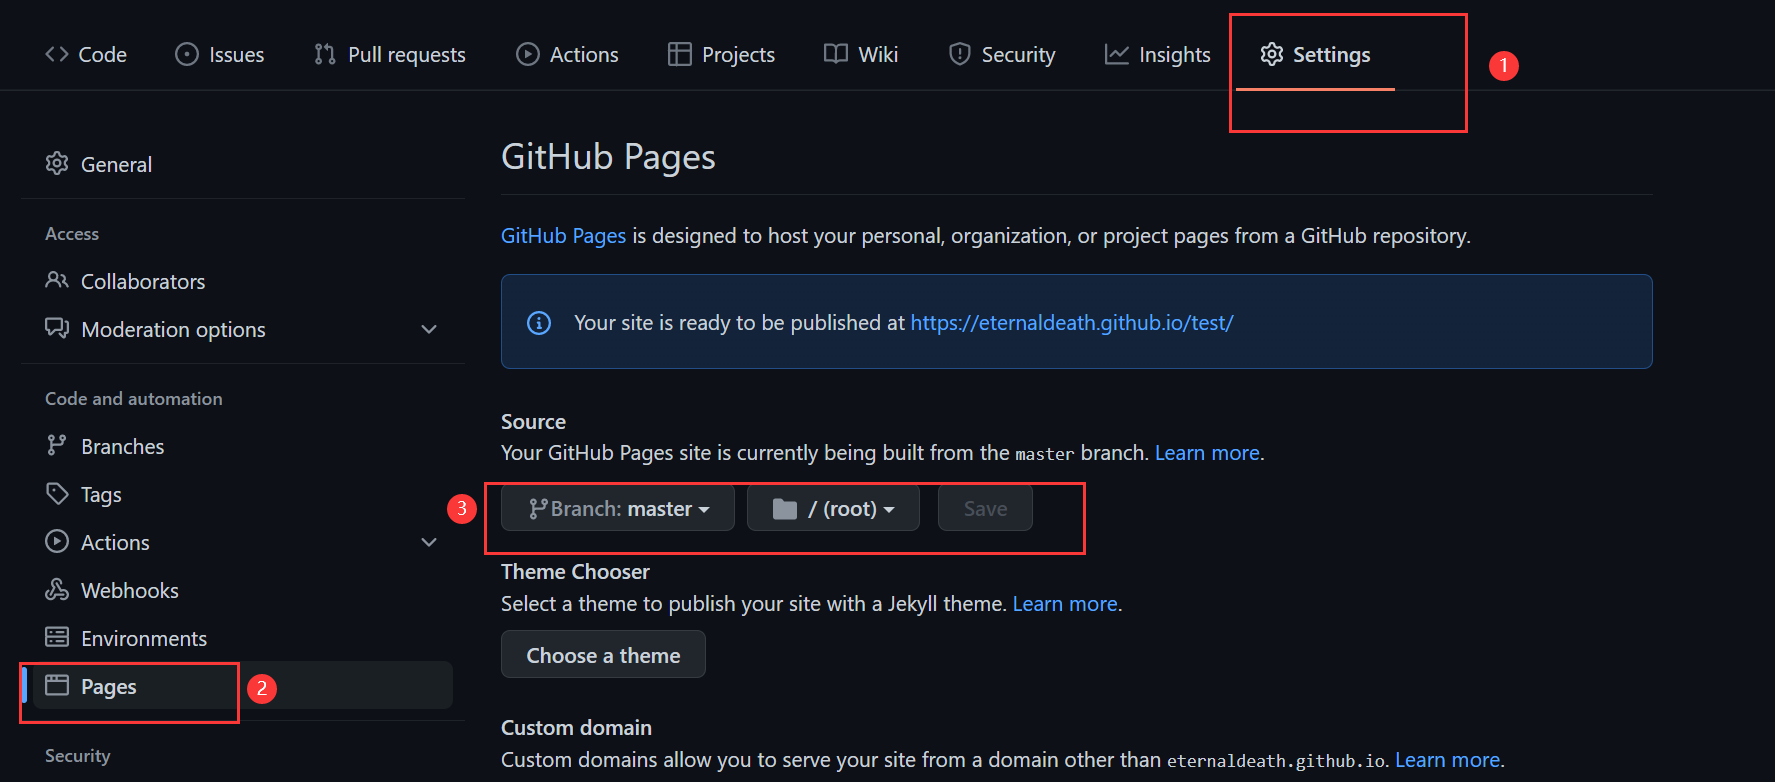1775x782 pixels.
Task: Click the Actions play icon in top nav
Action: [x=528, y=54]
